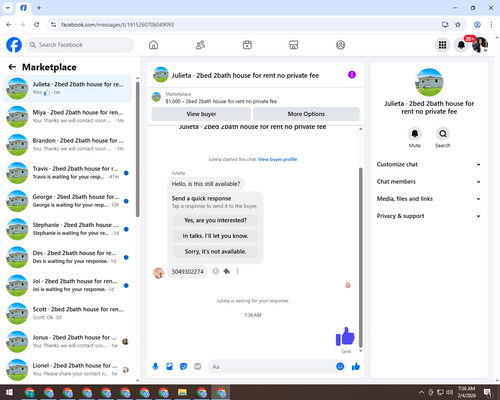Show hidden system tray icons
500x400 pixels.
coord(421,392)
